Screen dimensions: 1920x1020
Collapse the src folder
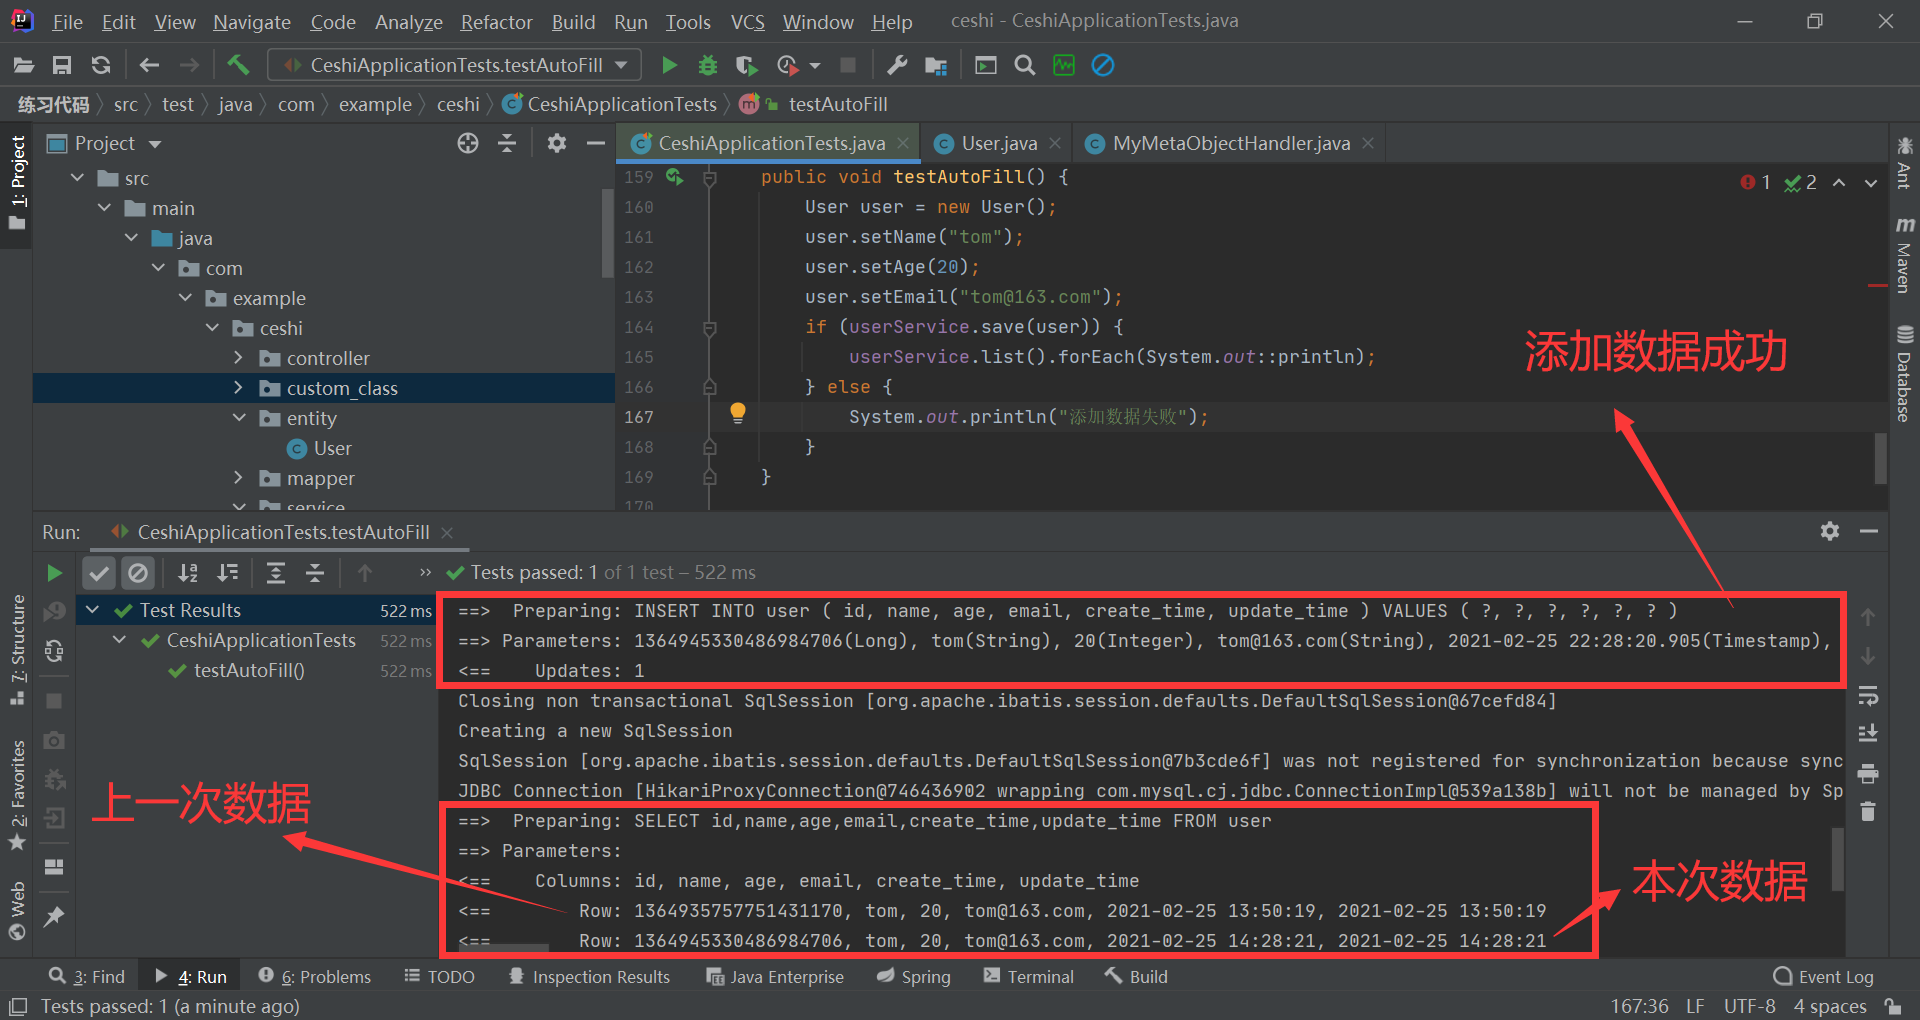point(77,178)
